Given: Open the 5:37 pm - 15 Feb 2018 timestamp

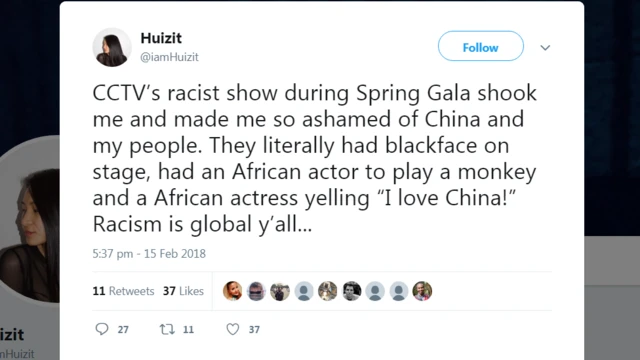Looking at the screenshot, I should coord(149,253).
